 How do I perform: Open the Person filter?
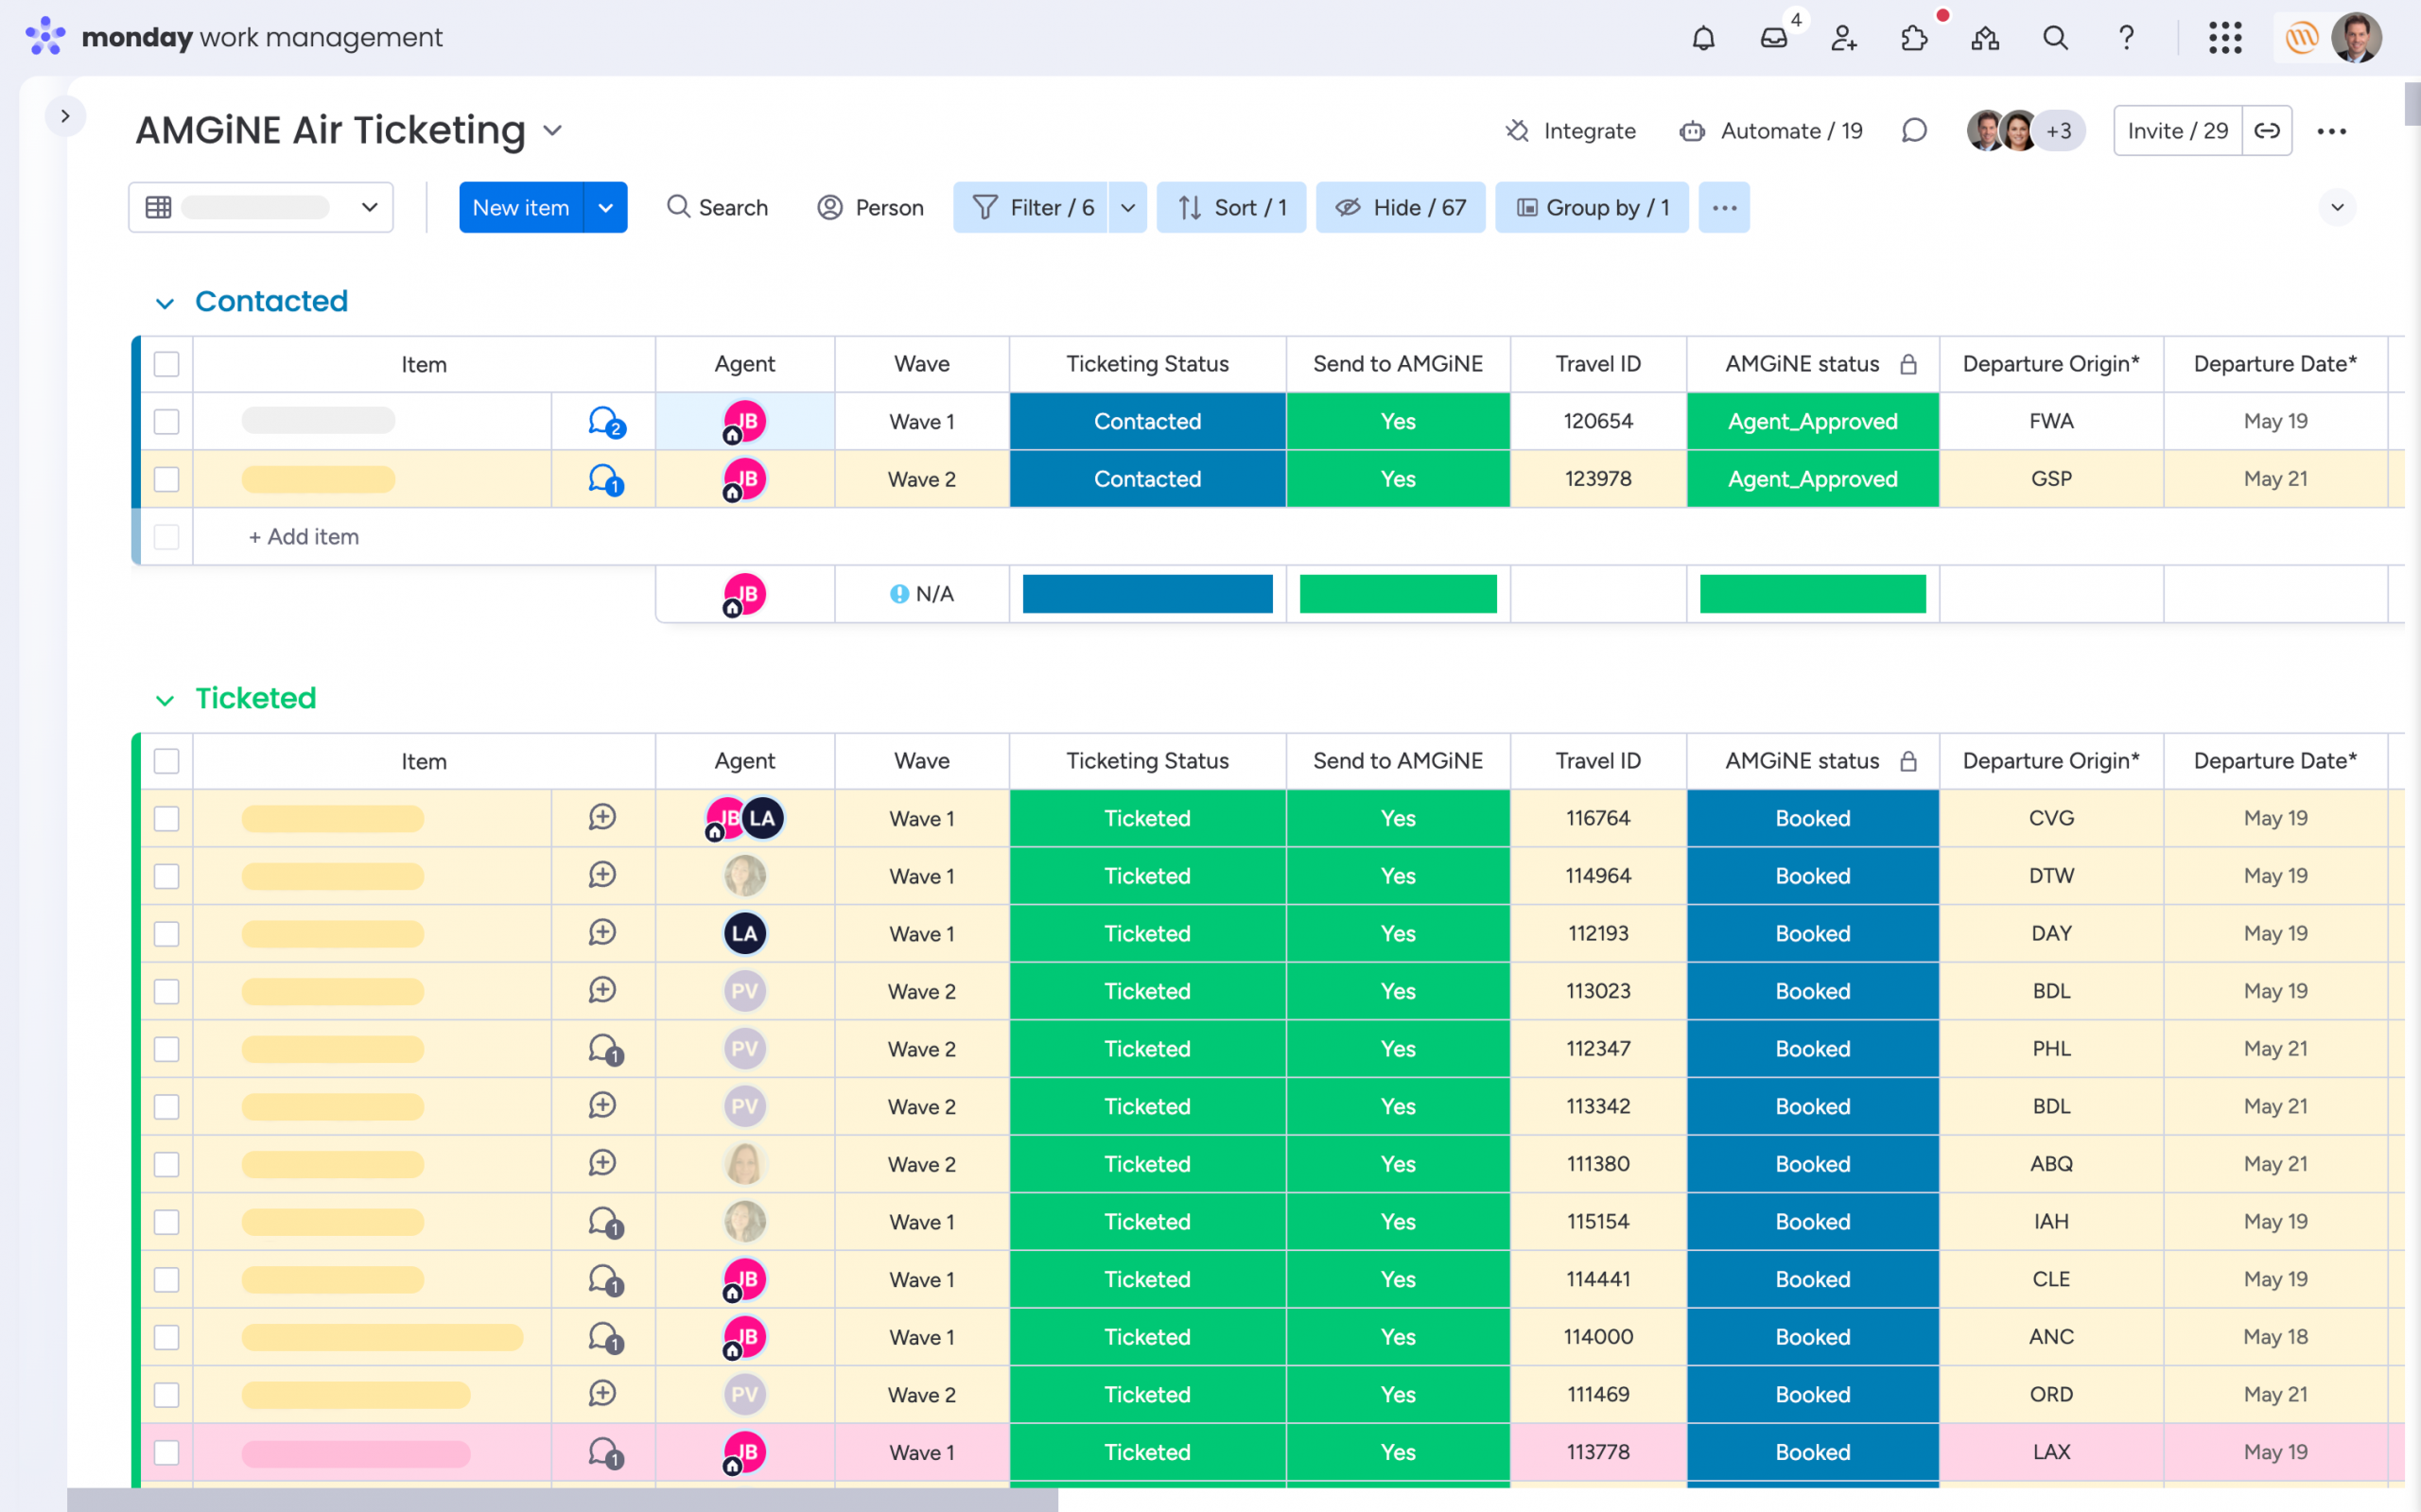[870, 208]
